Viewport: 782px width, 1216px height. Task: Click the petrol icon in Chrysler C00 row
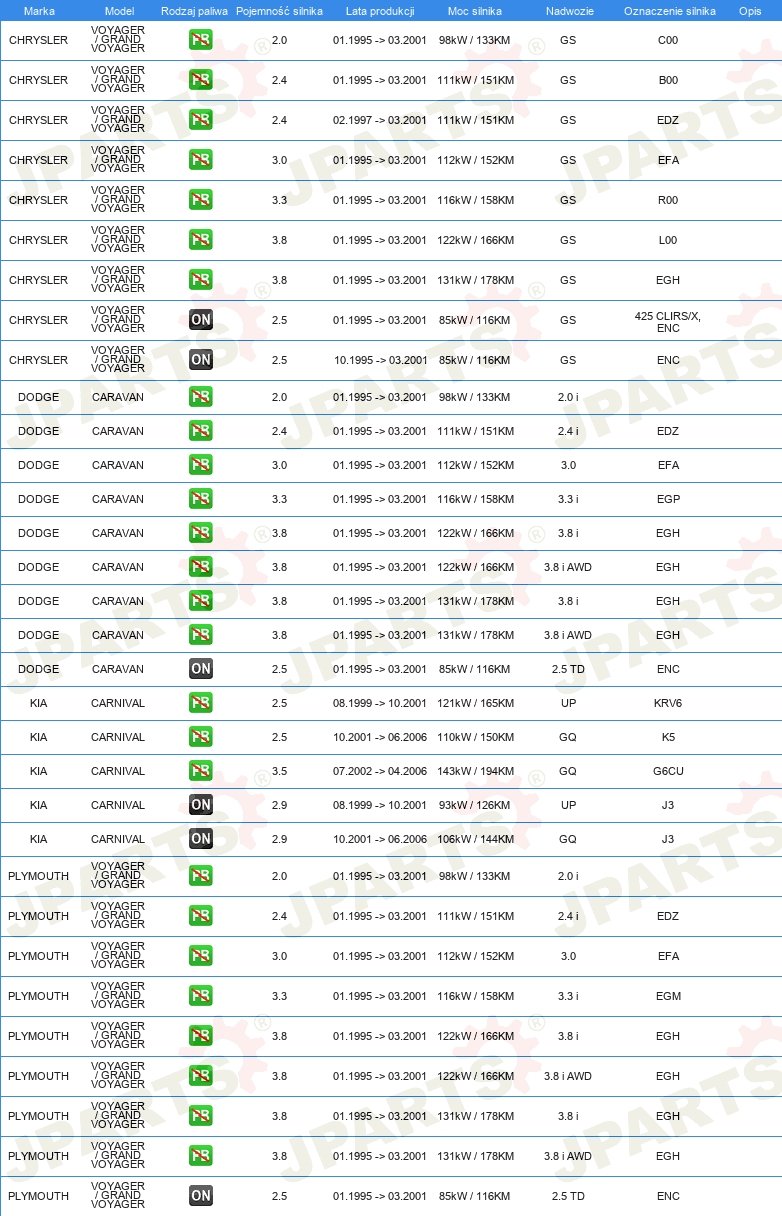(200, 40)
